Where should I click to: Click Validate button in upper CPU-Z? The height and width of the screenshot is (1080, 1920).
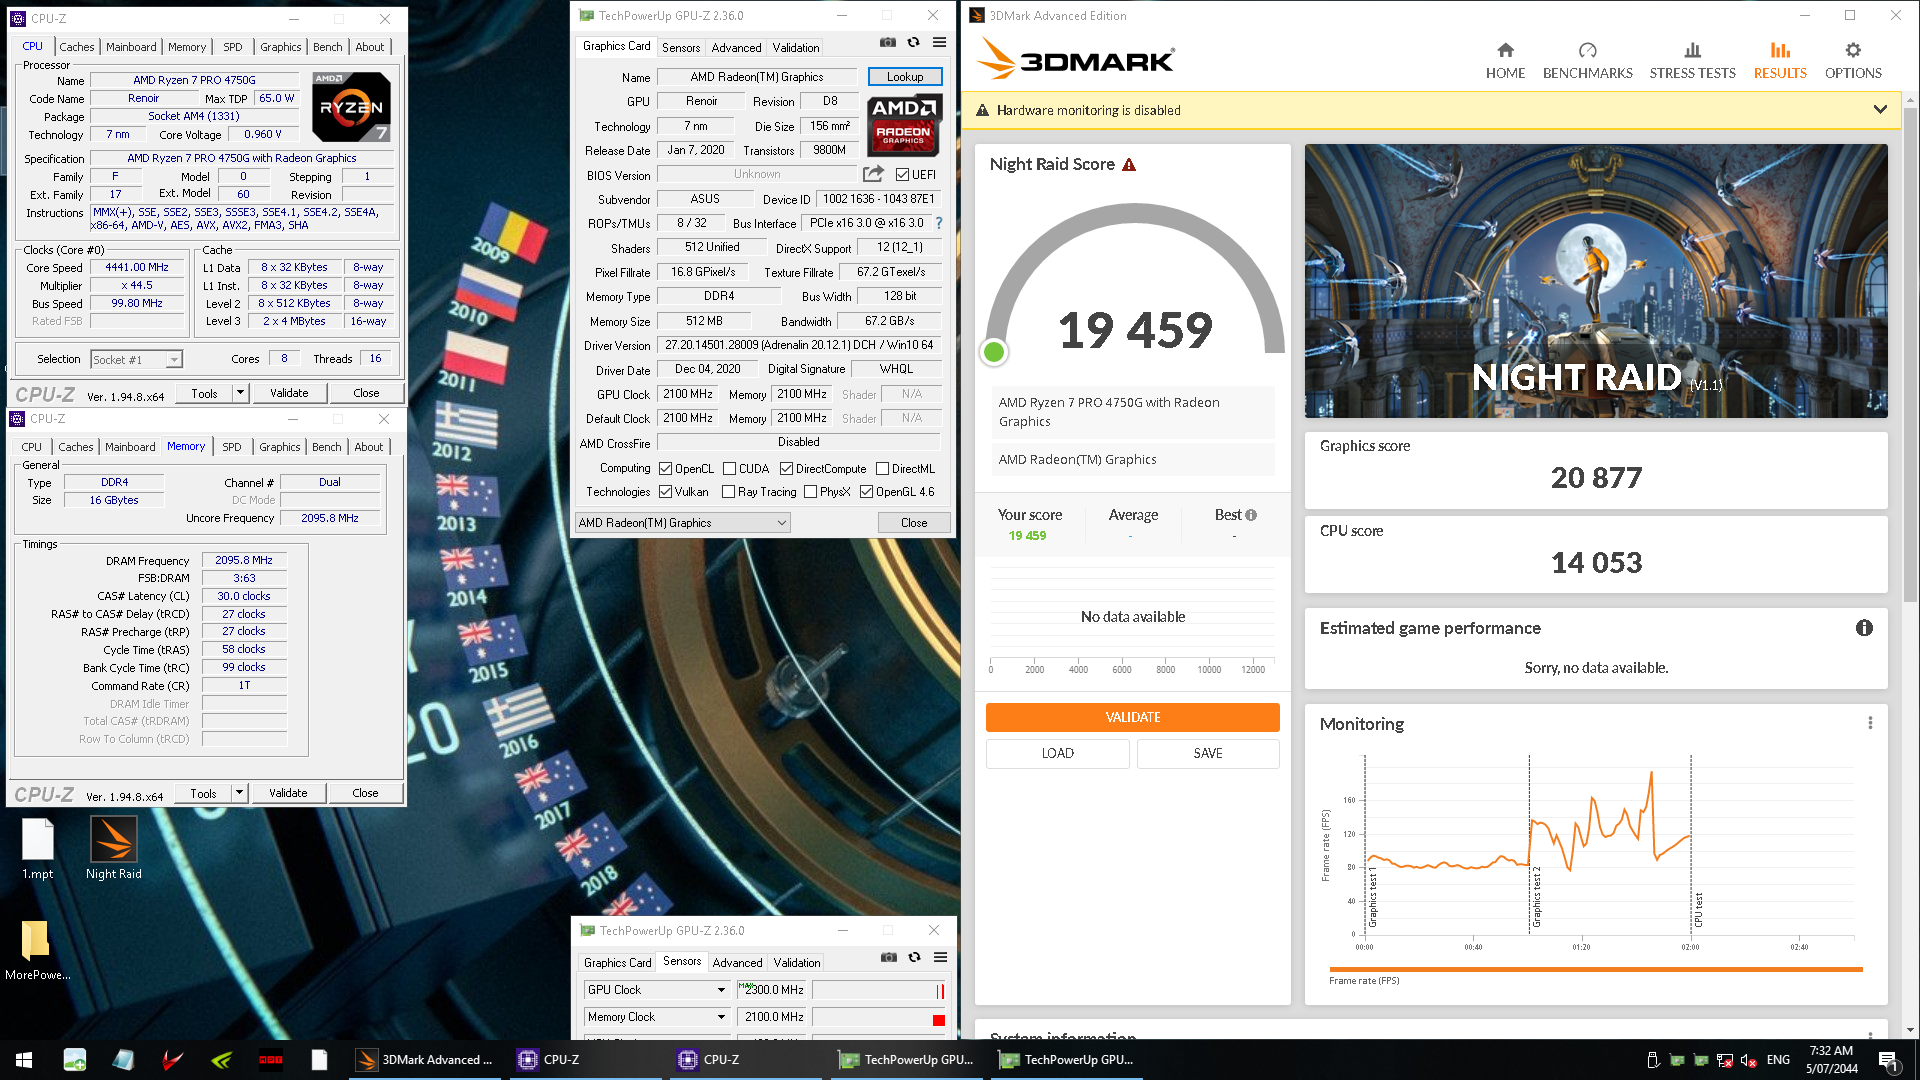click(x=289, y=393)
